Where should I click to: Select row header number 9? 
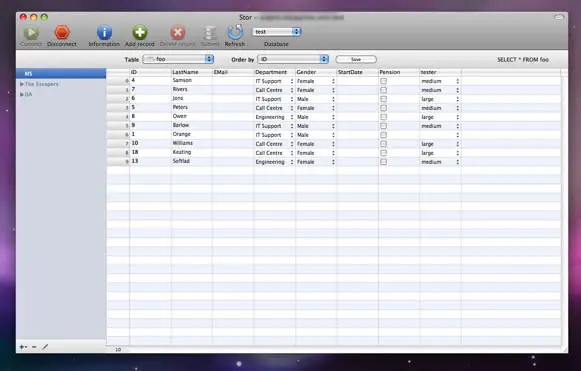click(118, 162)
